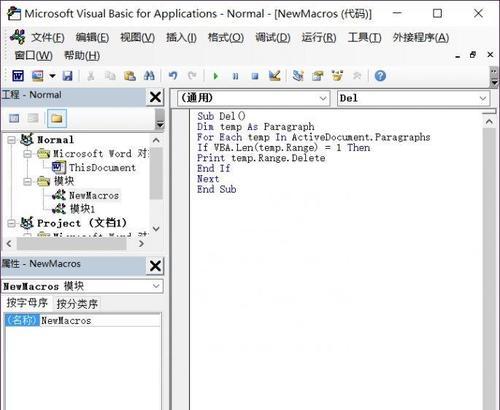Click the Break pause icon

tap(235, 76)
